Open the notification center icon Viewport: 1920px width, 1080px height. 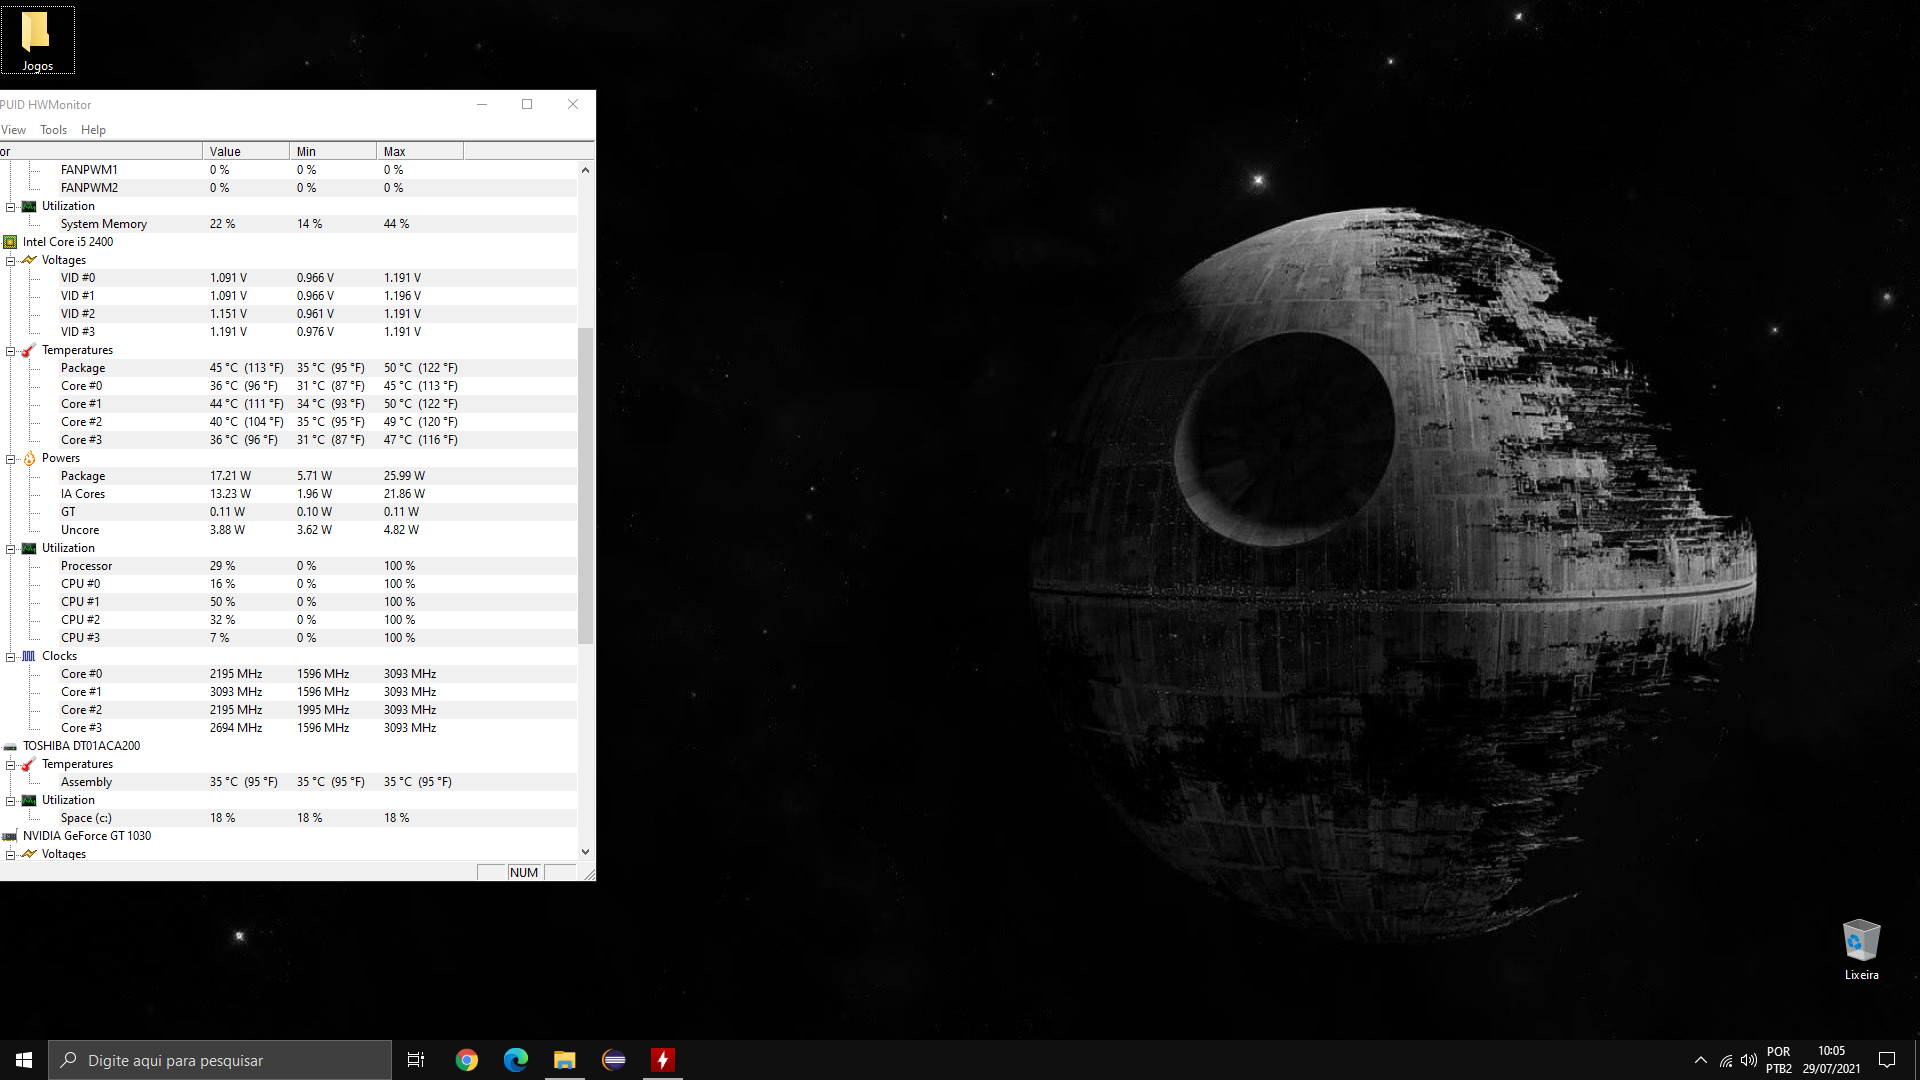coord(1887,1060)
